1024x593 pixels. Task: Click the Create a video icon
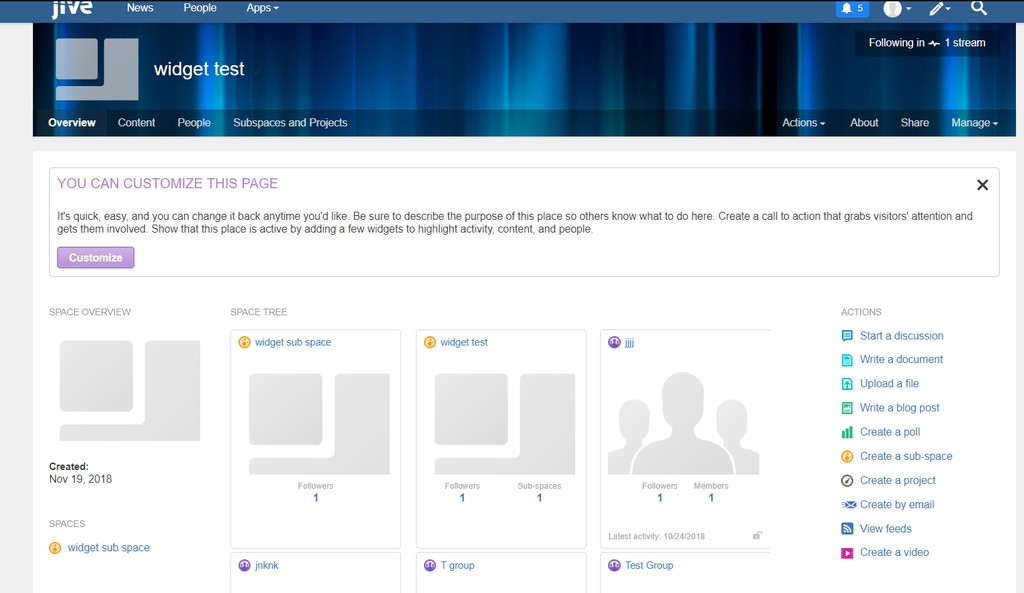tap(847, 553)
